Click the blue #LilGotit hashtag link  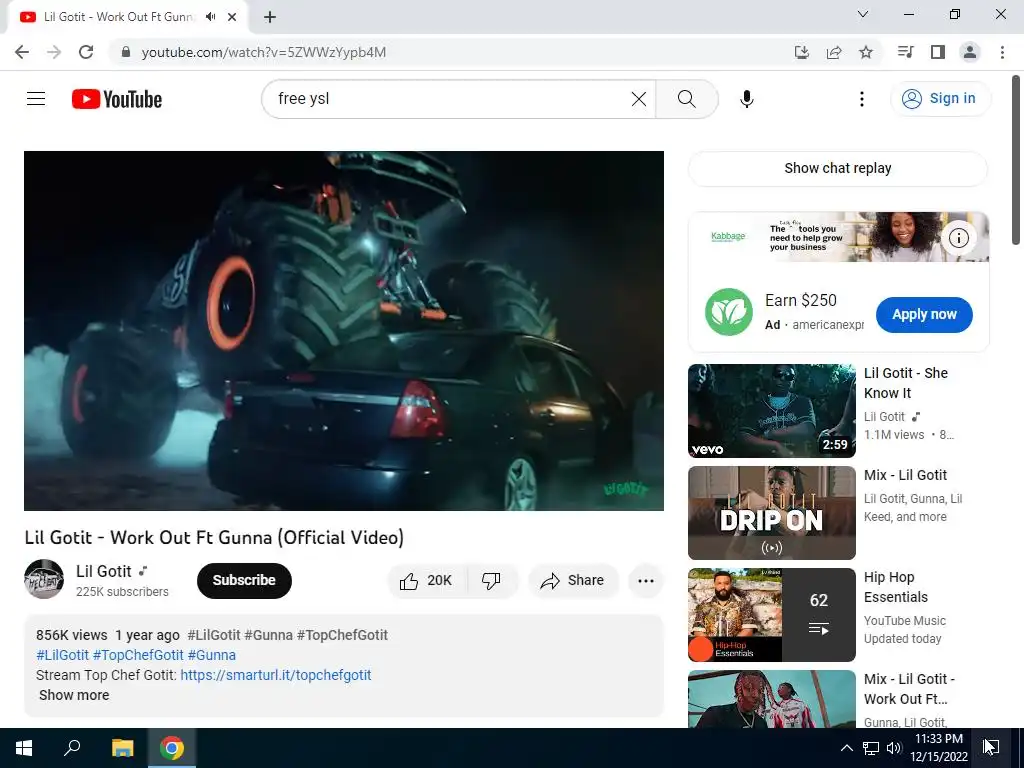(x=63, y=655)
